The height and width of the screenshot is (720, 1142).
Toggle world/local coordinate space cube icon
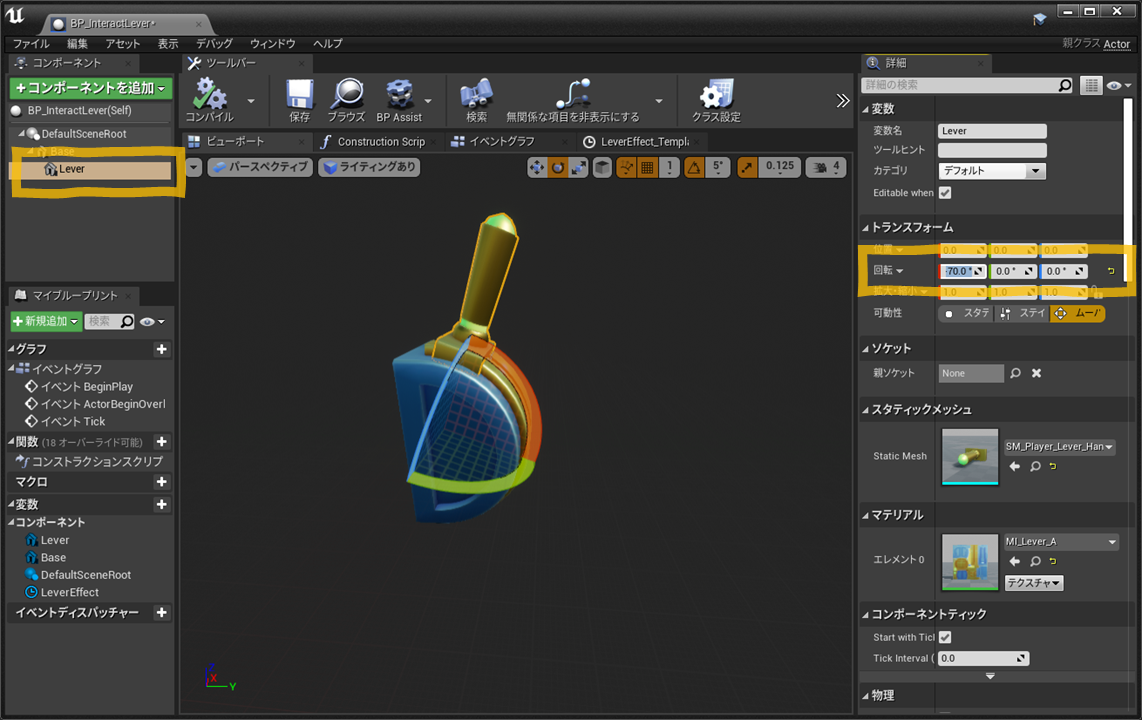[x=602, y=167]
